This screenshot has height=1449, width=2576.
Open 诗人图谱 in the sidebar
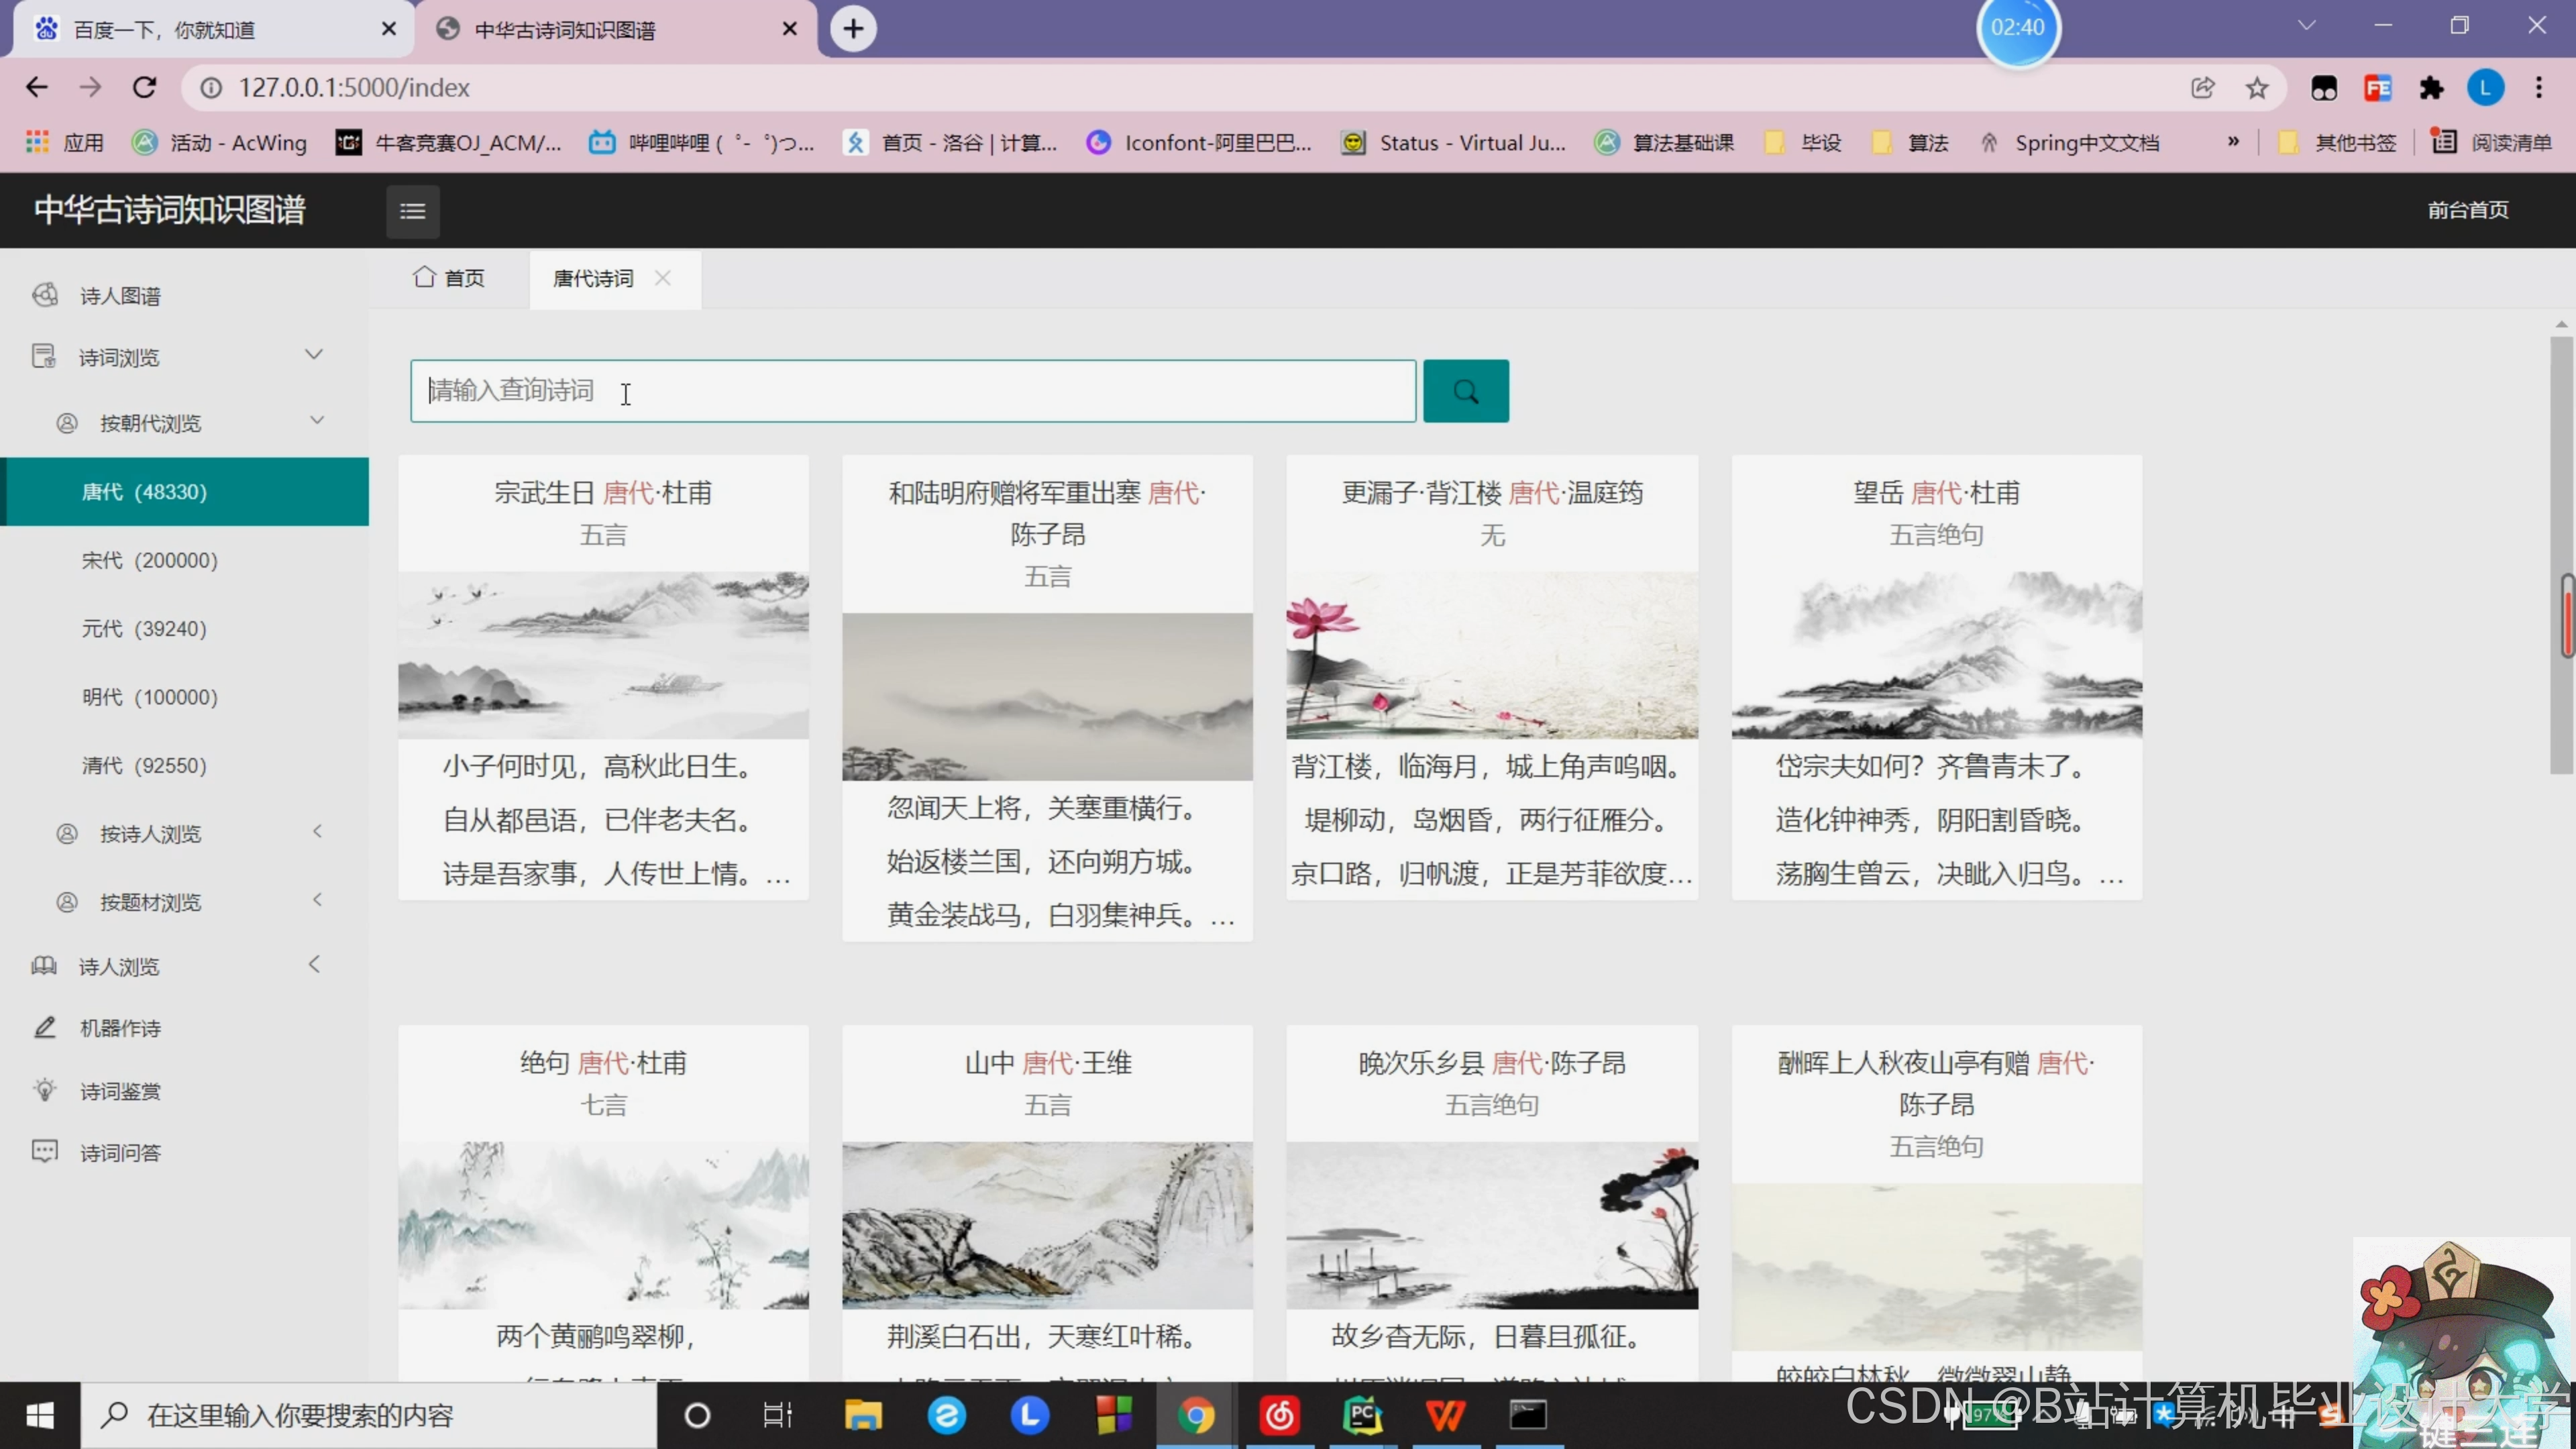(120, 296)
